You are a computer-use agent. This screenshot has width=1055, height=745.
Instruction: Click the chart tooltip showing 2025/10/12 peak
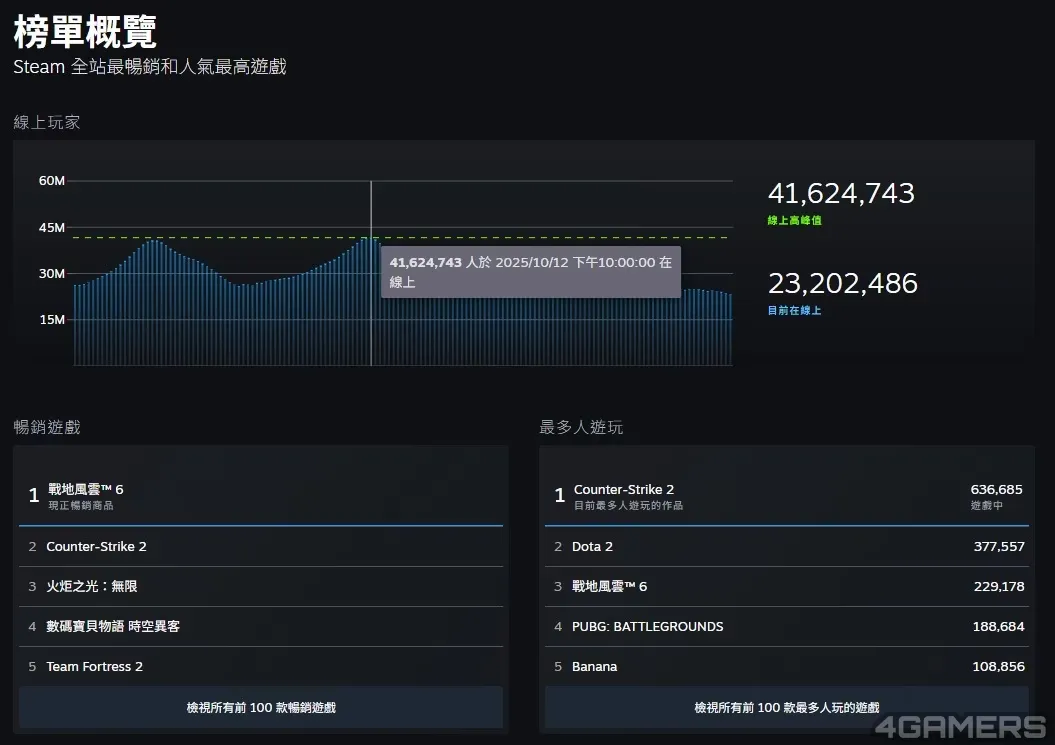pyautogui.click(x=530, y=272)
